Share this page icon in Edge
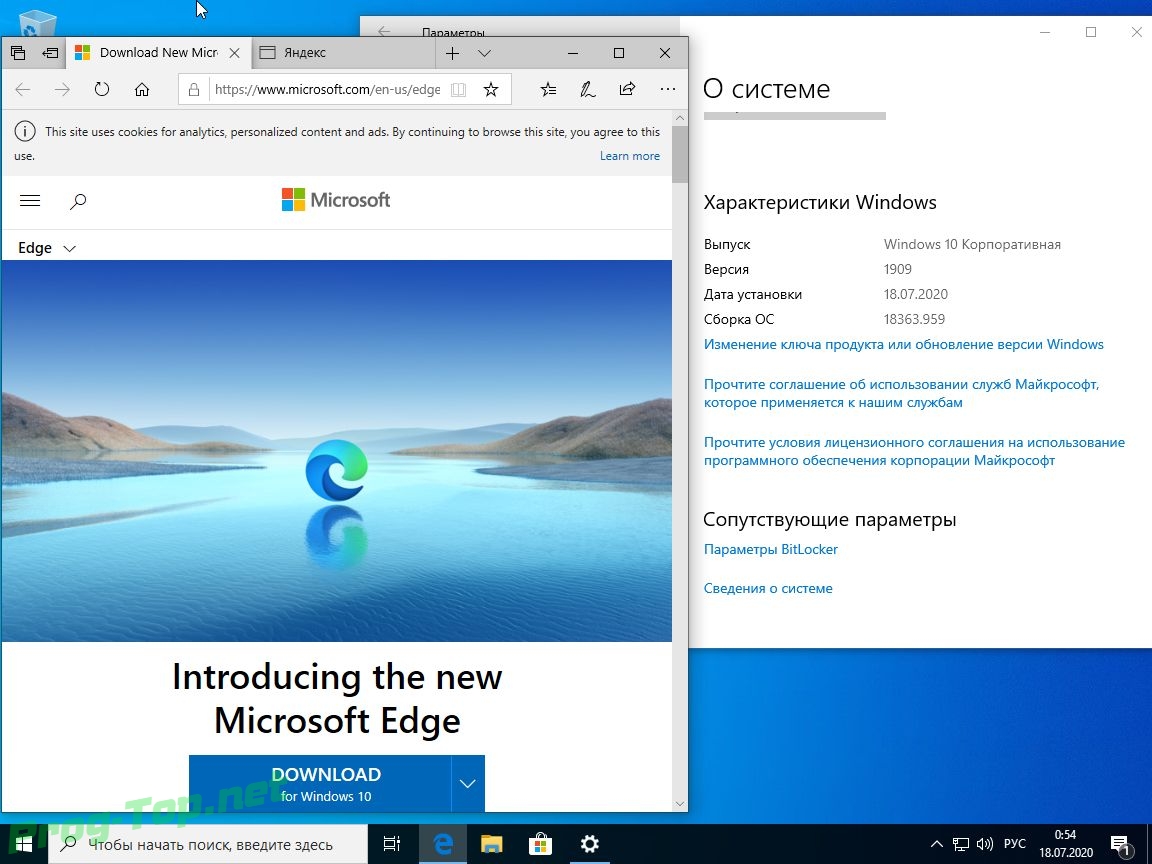Image resolution: width=1152 pixels, height=864 pixels. point(627,90)
